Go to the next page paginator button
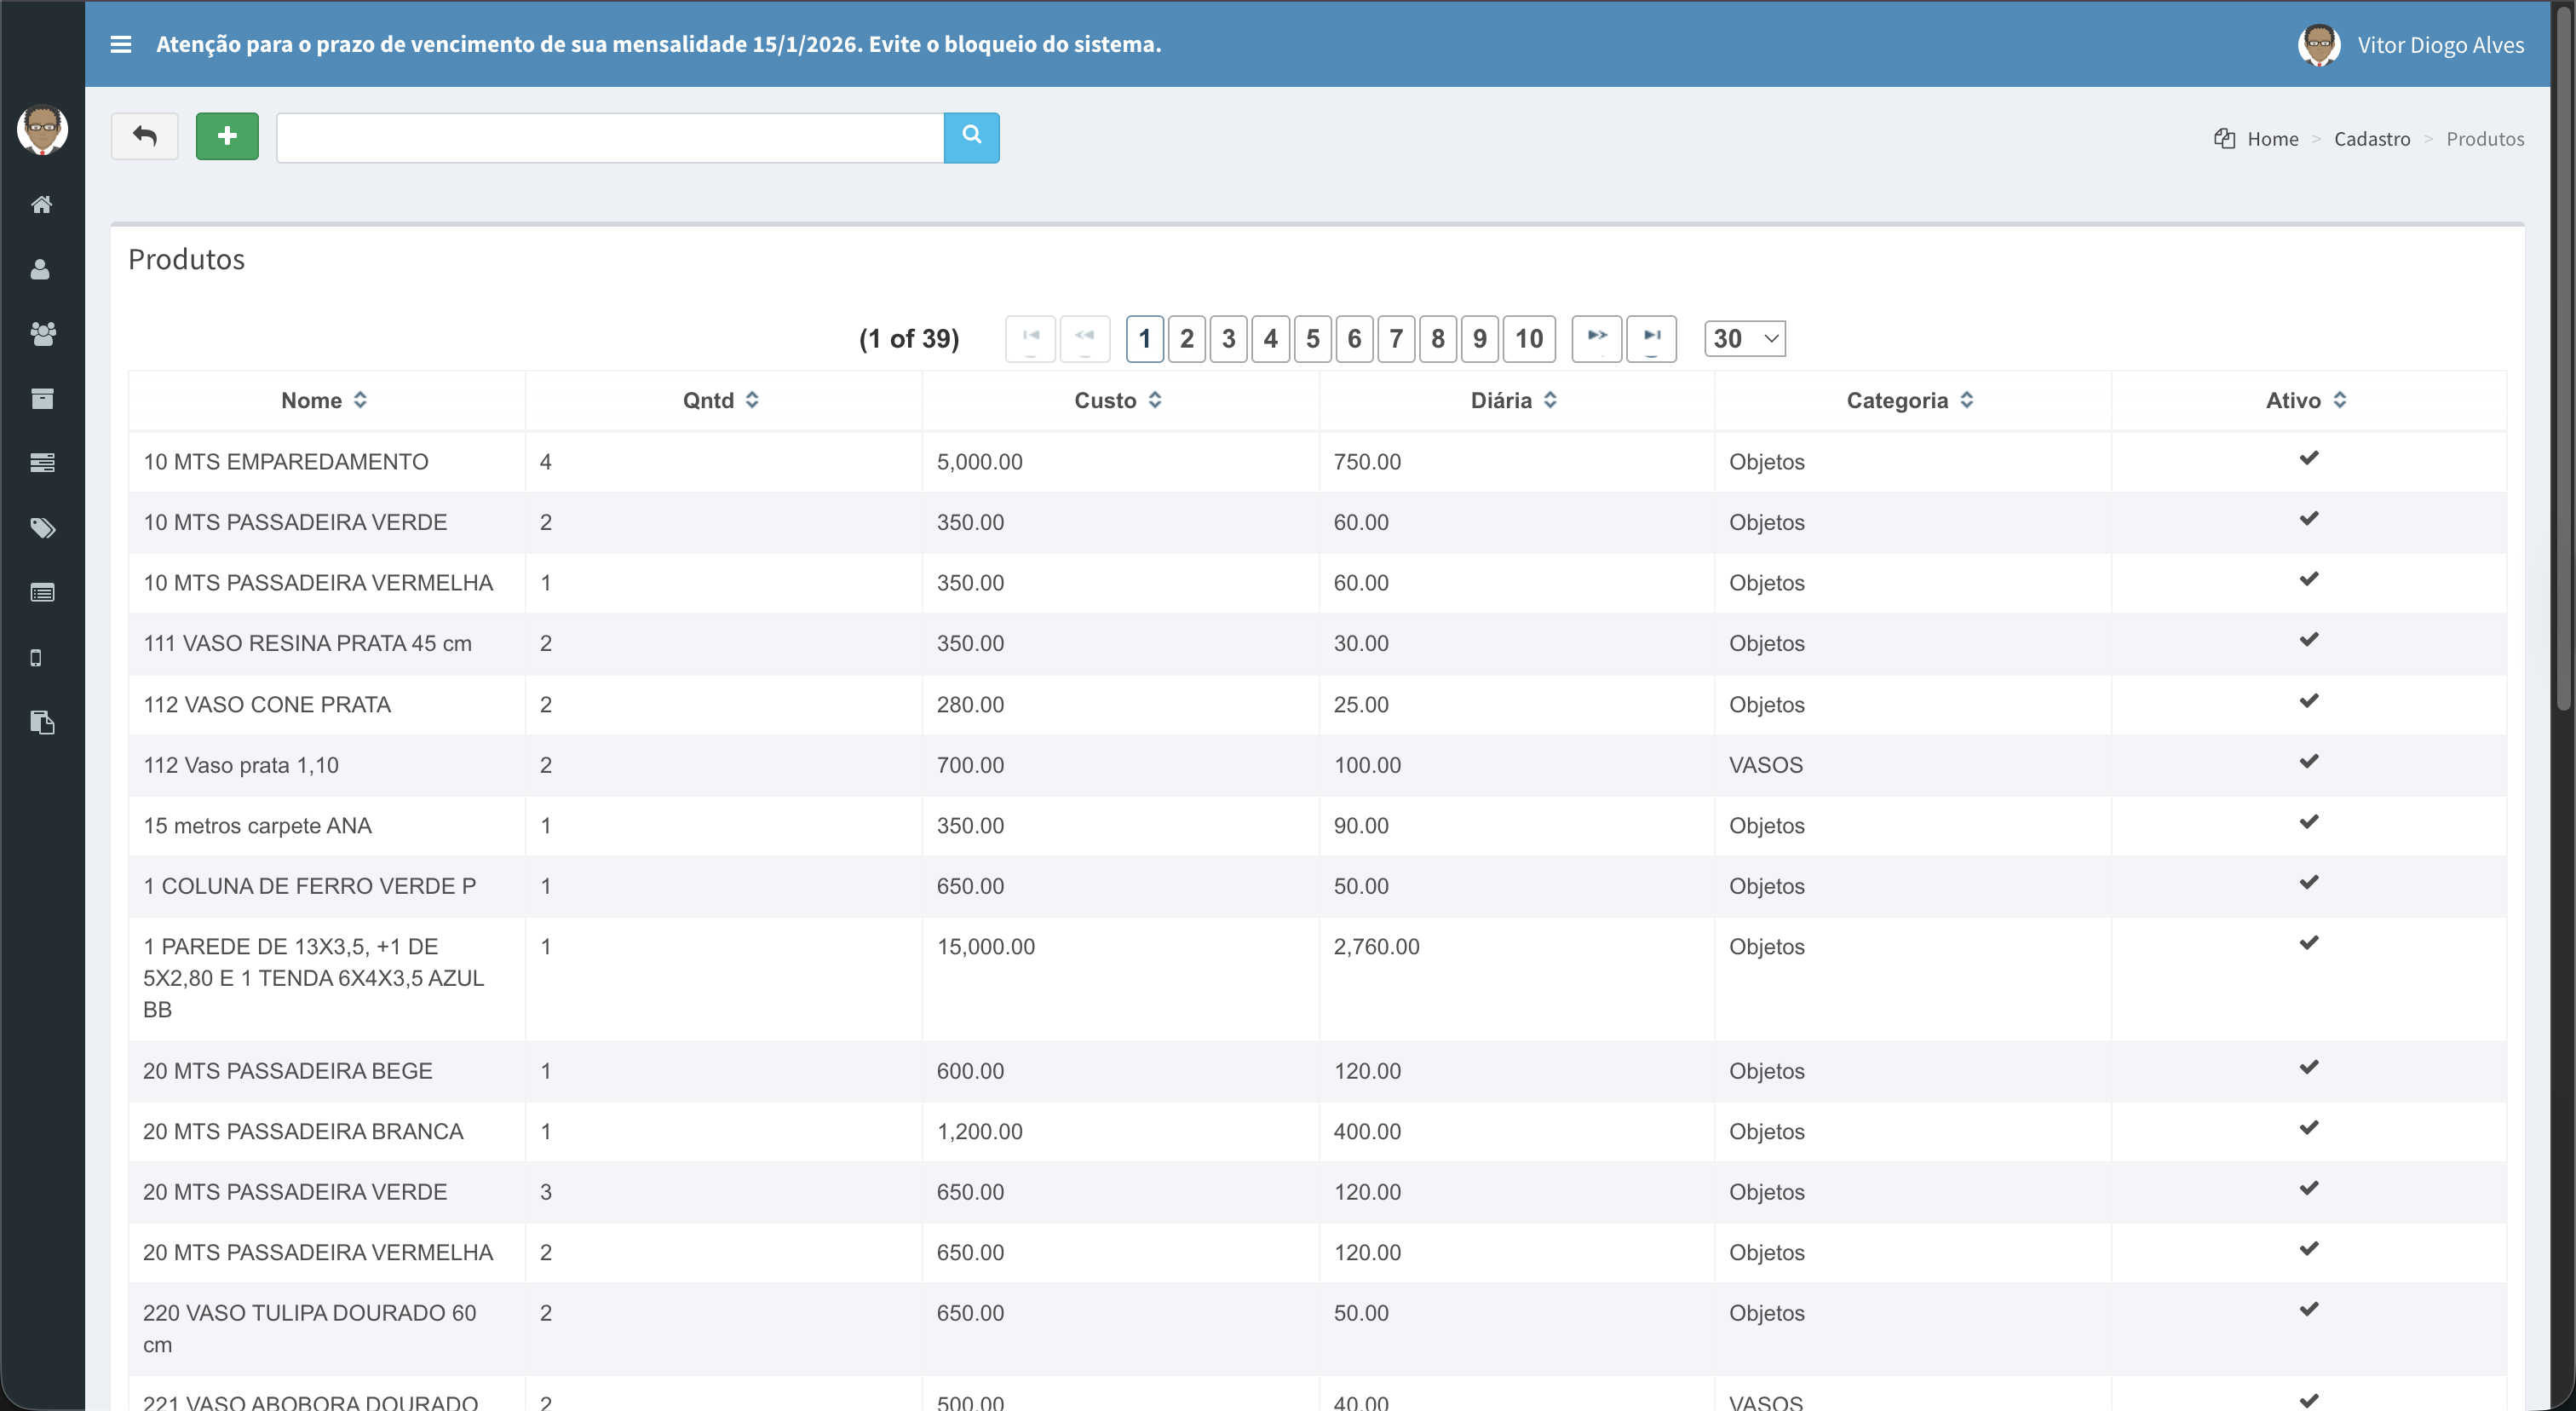 (1597, 338)
